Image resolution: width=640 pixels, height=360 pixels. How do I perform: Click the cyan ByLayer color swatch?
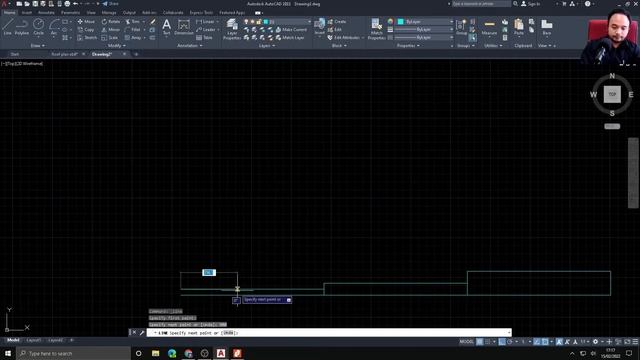point(401,22)
